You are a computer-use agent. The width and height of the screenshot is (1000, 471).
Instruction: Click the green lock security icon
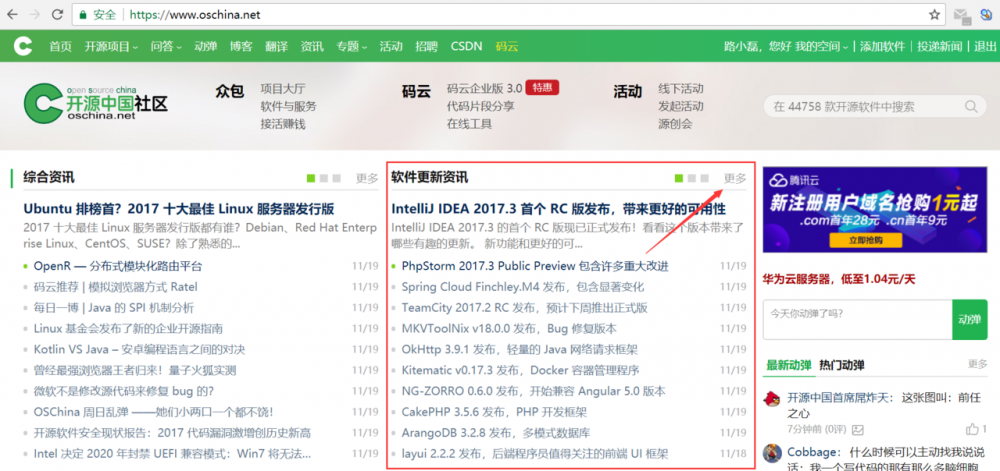pos(82,15)
